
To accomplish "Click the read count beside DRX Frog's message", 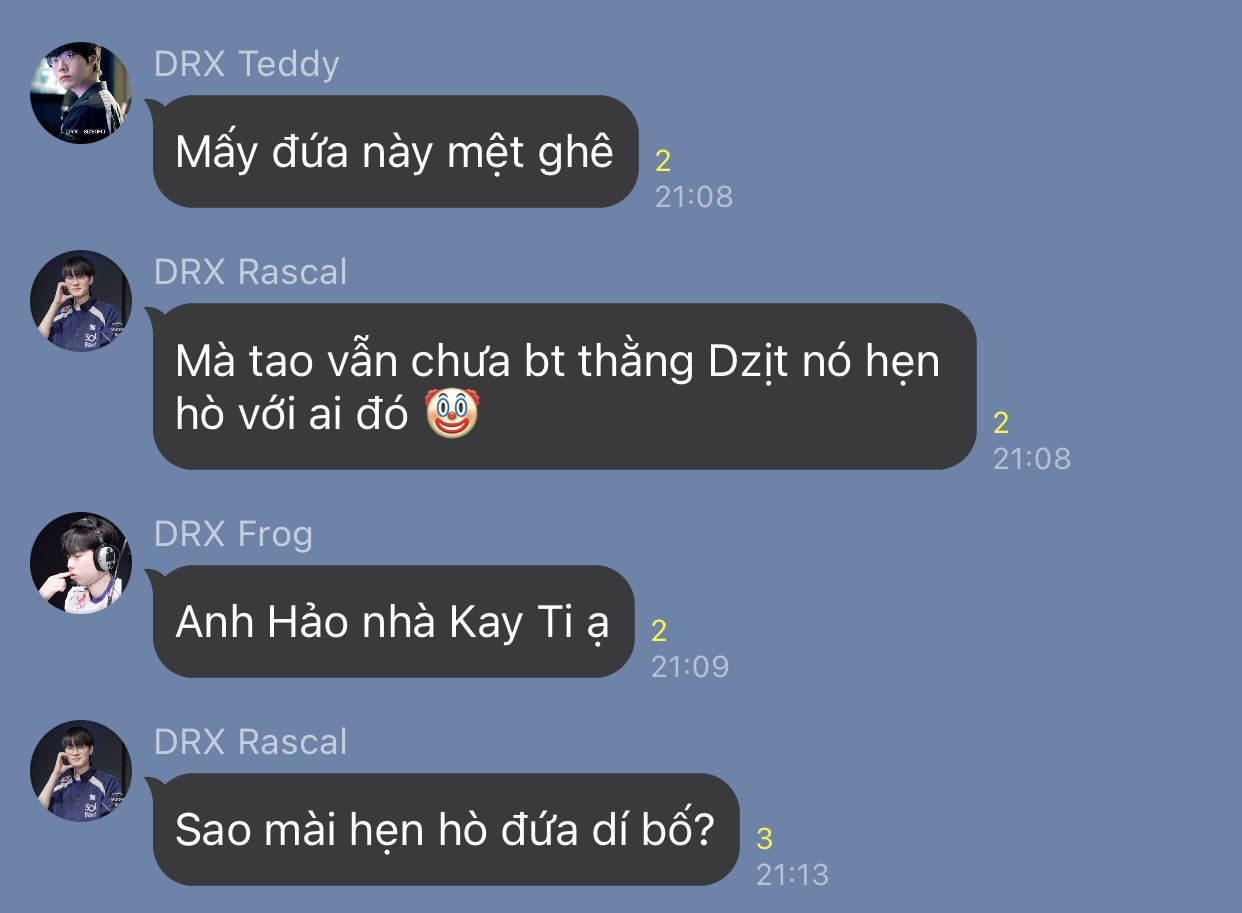I will [x=659, y=631].
